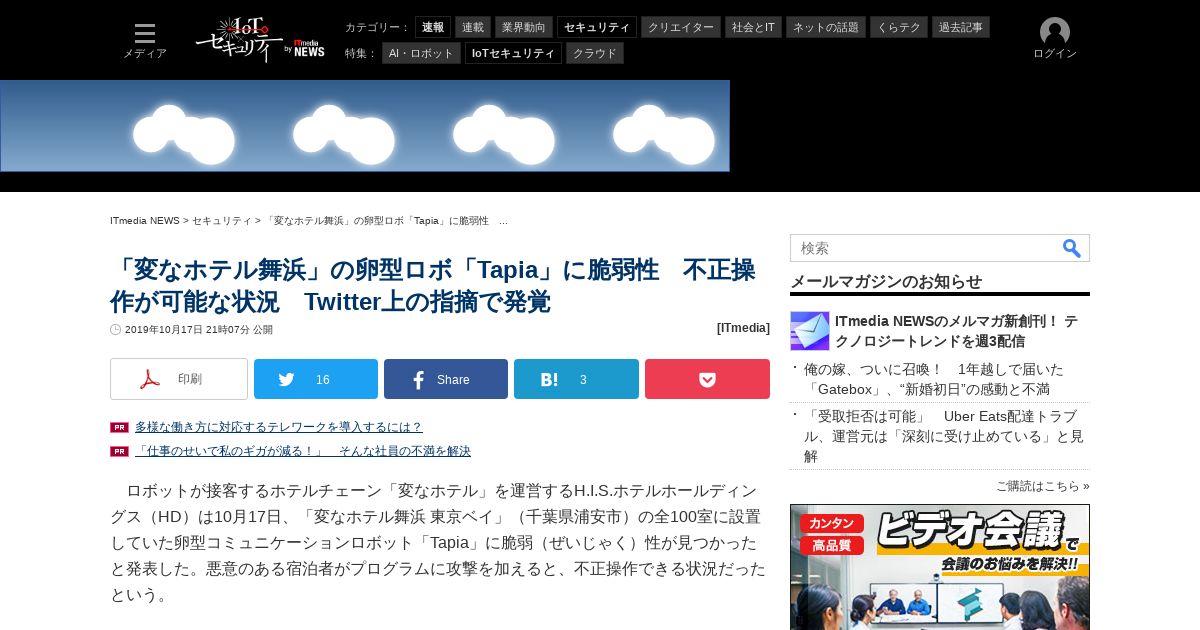Click the ビデオ会議 advertisement banner
The width and height of the screenshot is (1200, 630).
(x=940, y=567)
